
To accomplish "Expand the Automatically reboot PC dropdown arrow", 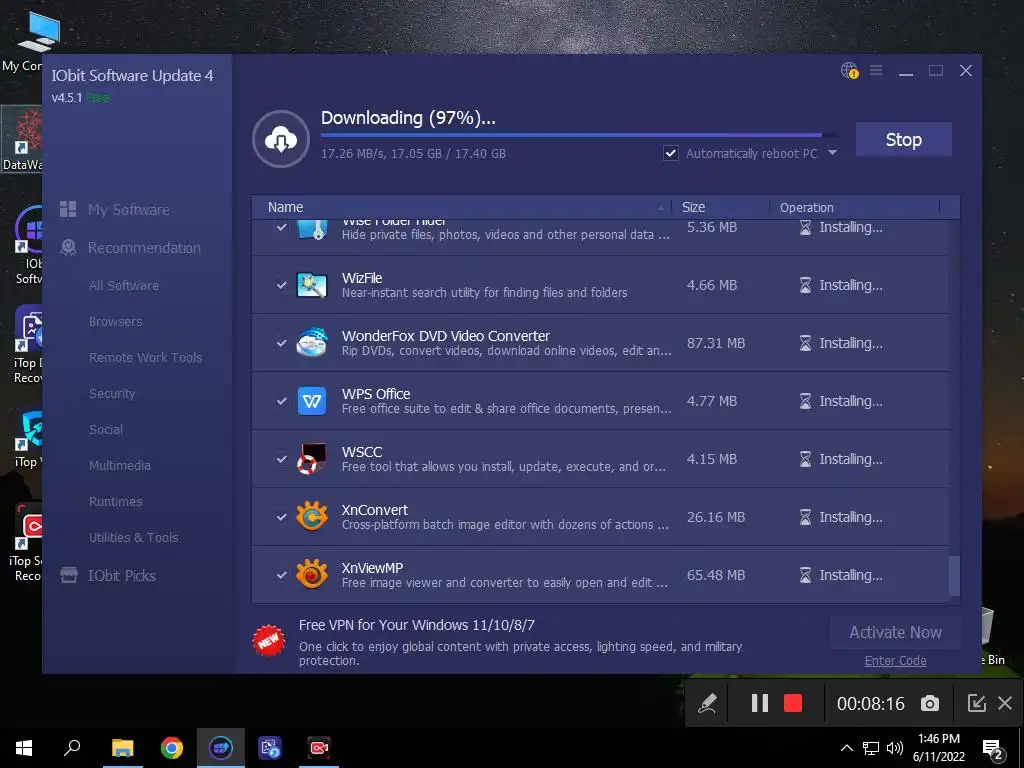I will coord(833,153).
